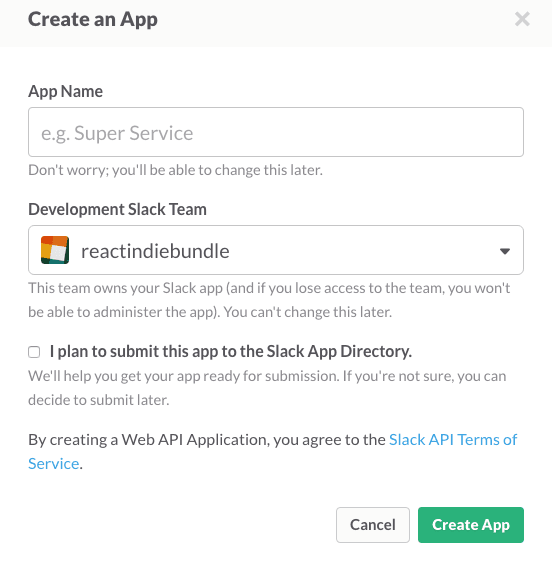Click 'We'll help you get your app ready' text
This screenshot has width=552, height=568.
267,388
